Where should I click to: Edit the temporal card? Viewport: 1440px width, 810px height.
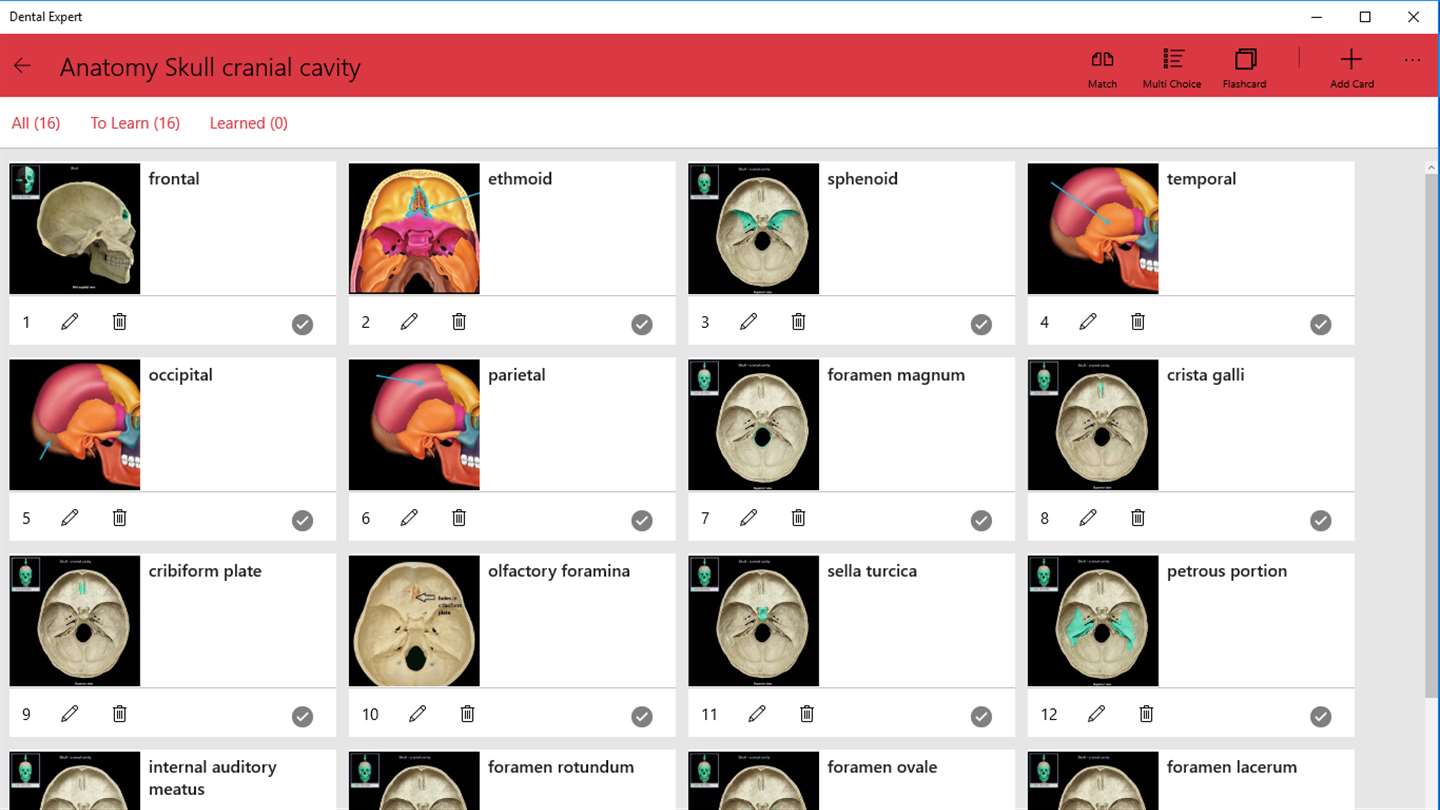(1088, 322)
